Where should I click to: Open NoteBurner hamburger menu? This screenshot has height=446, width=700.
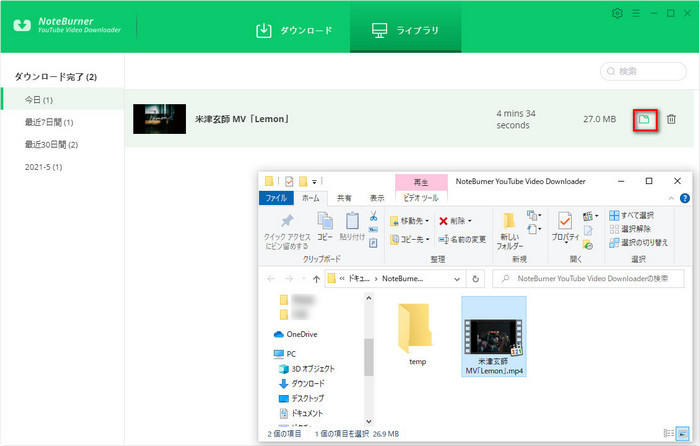pos(636,13)
